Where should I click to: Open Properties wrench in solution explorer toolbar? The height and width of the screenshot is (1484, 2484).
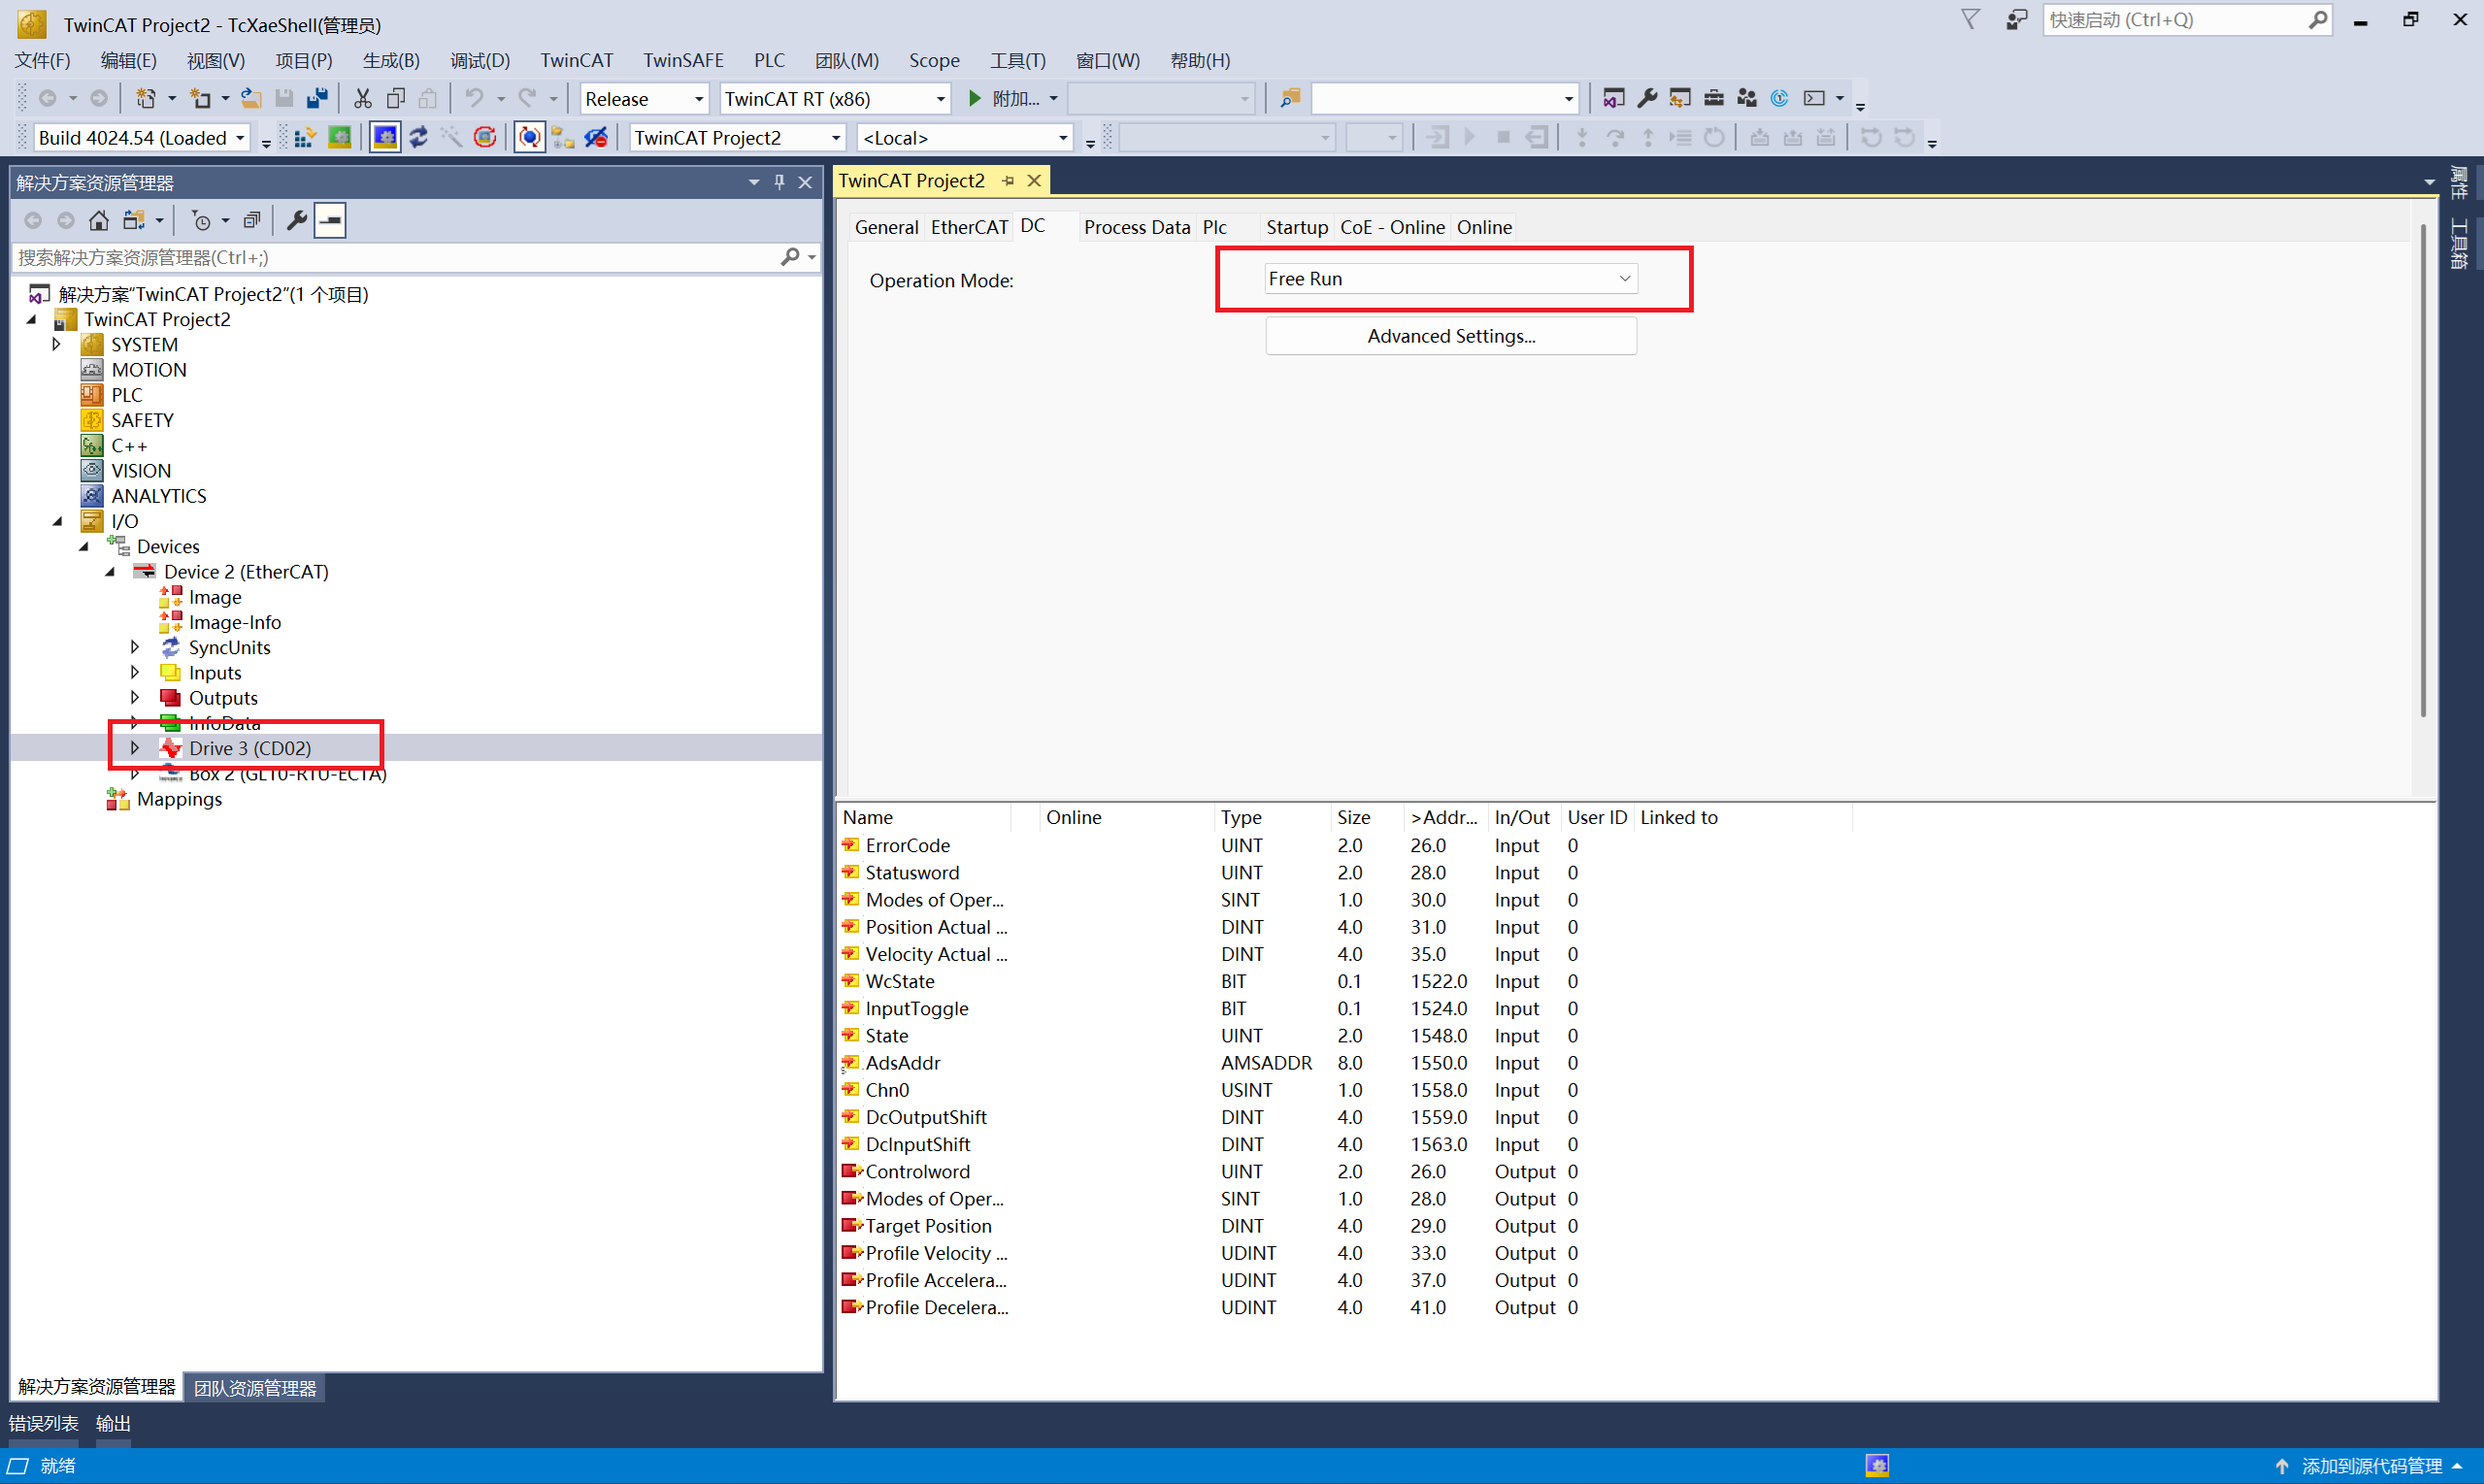[296, 220]
